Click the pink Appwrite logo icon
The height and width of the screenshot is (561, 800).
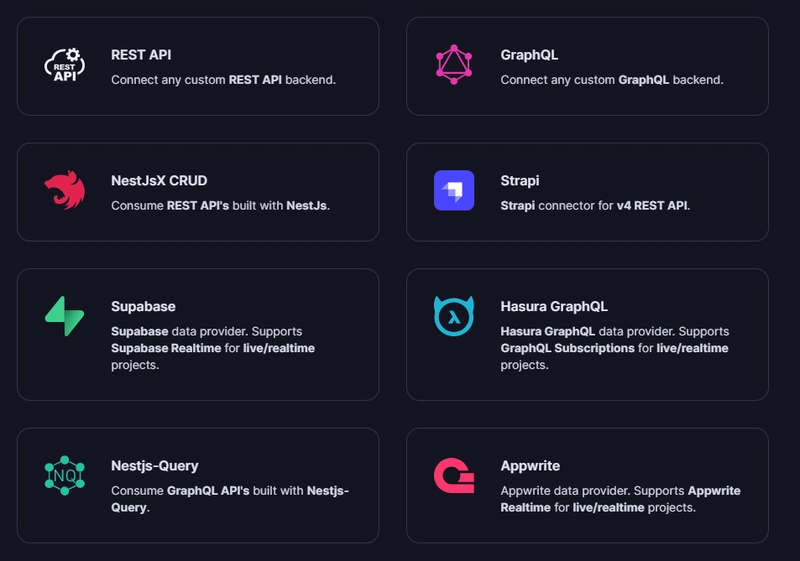[454, 475]
